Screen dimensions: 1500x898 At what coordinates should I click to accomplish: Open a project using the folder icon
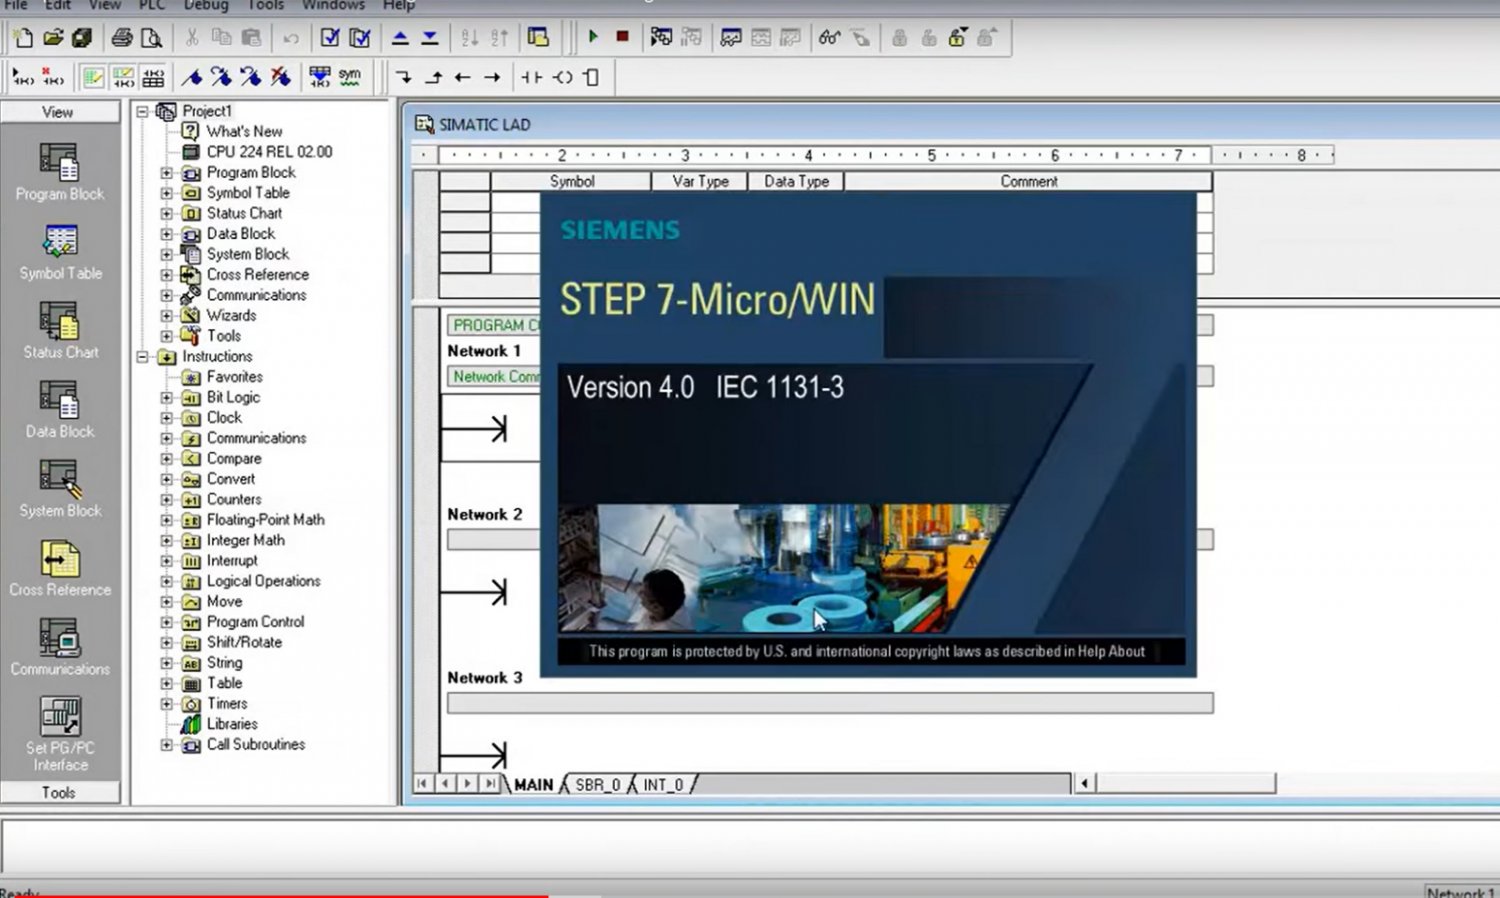[x=53, y=38]
